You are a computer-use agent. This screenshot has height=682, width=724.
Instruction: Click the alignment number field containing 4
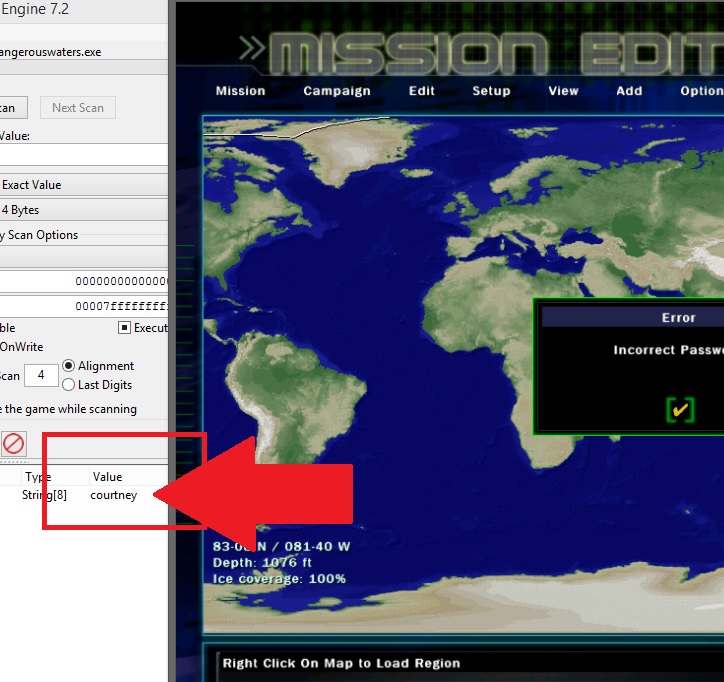pyautogui.click(x=41, y=375)
